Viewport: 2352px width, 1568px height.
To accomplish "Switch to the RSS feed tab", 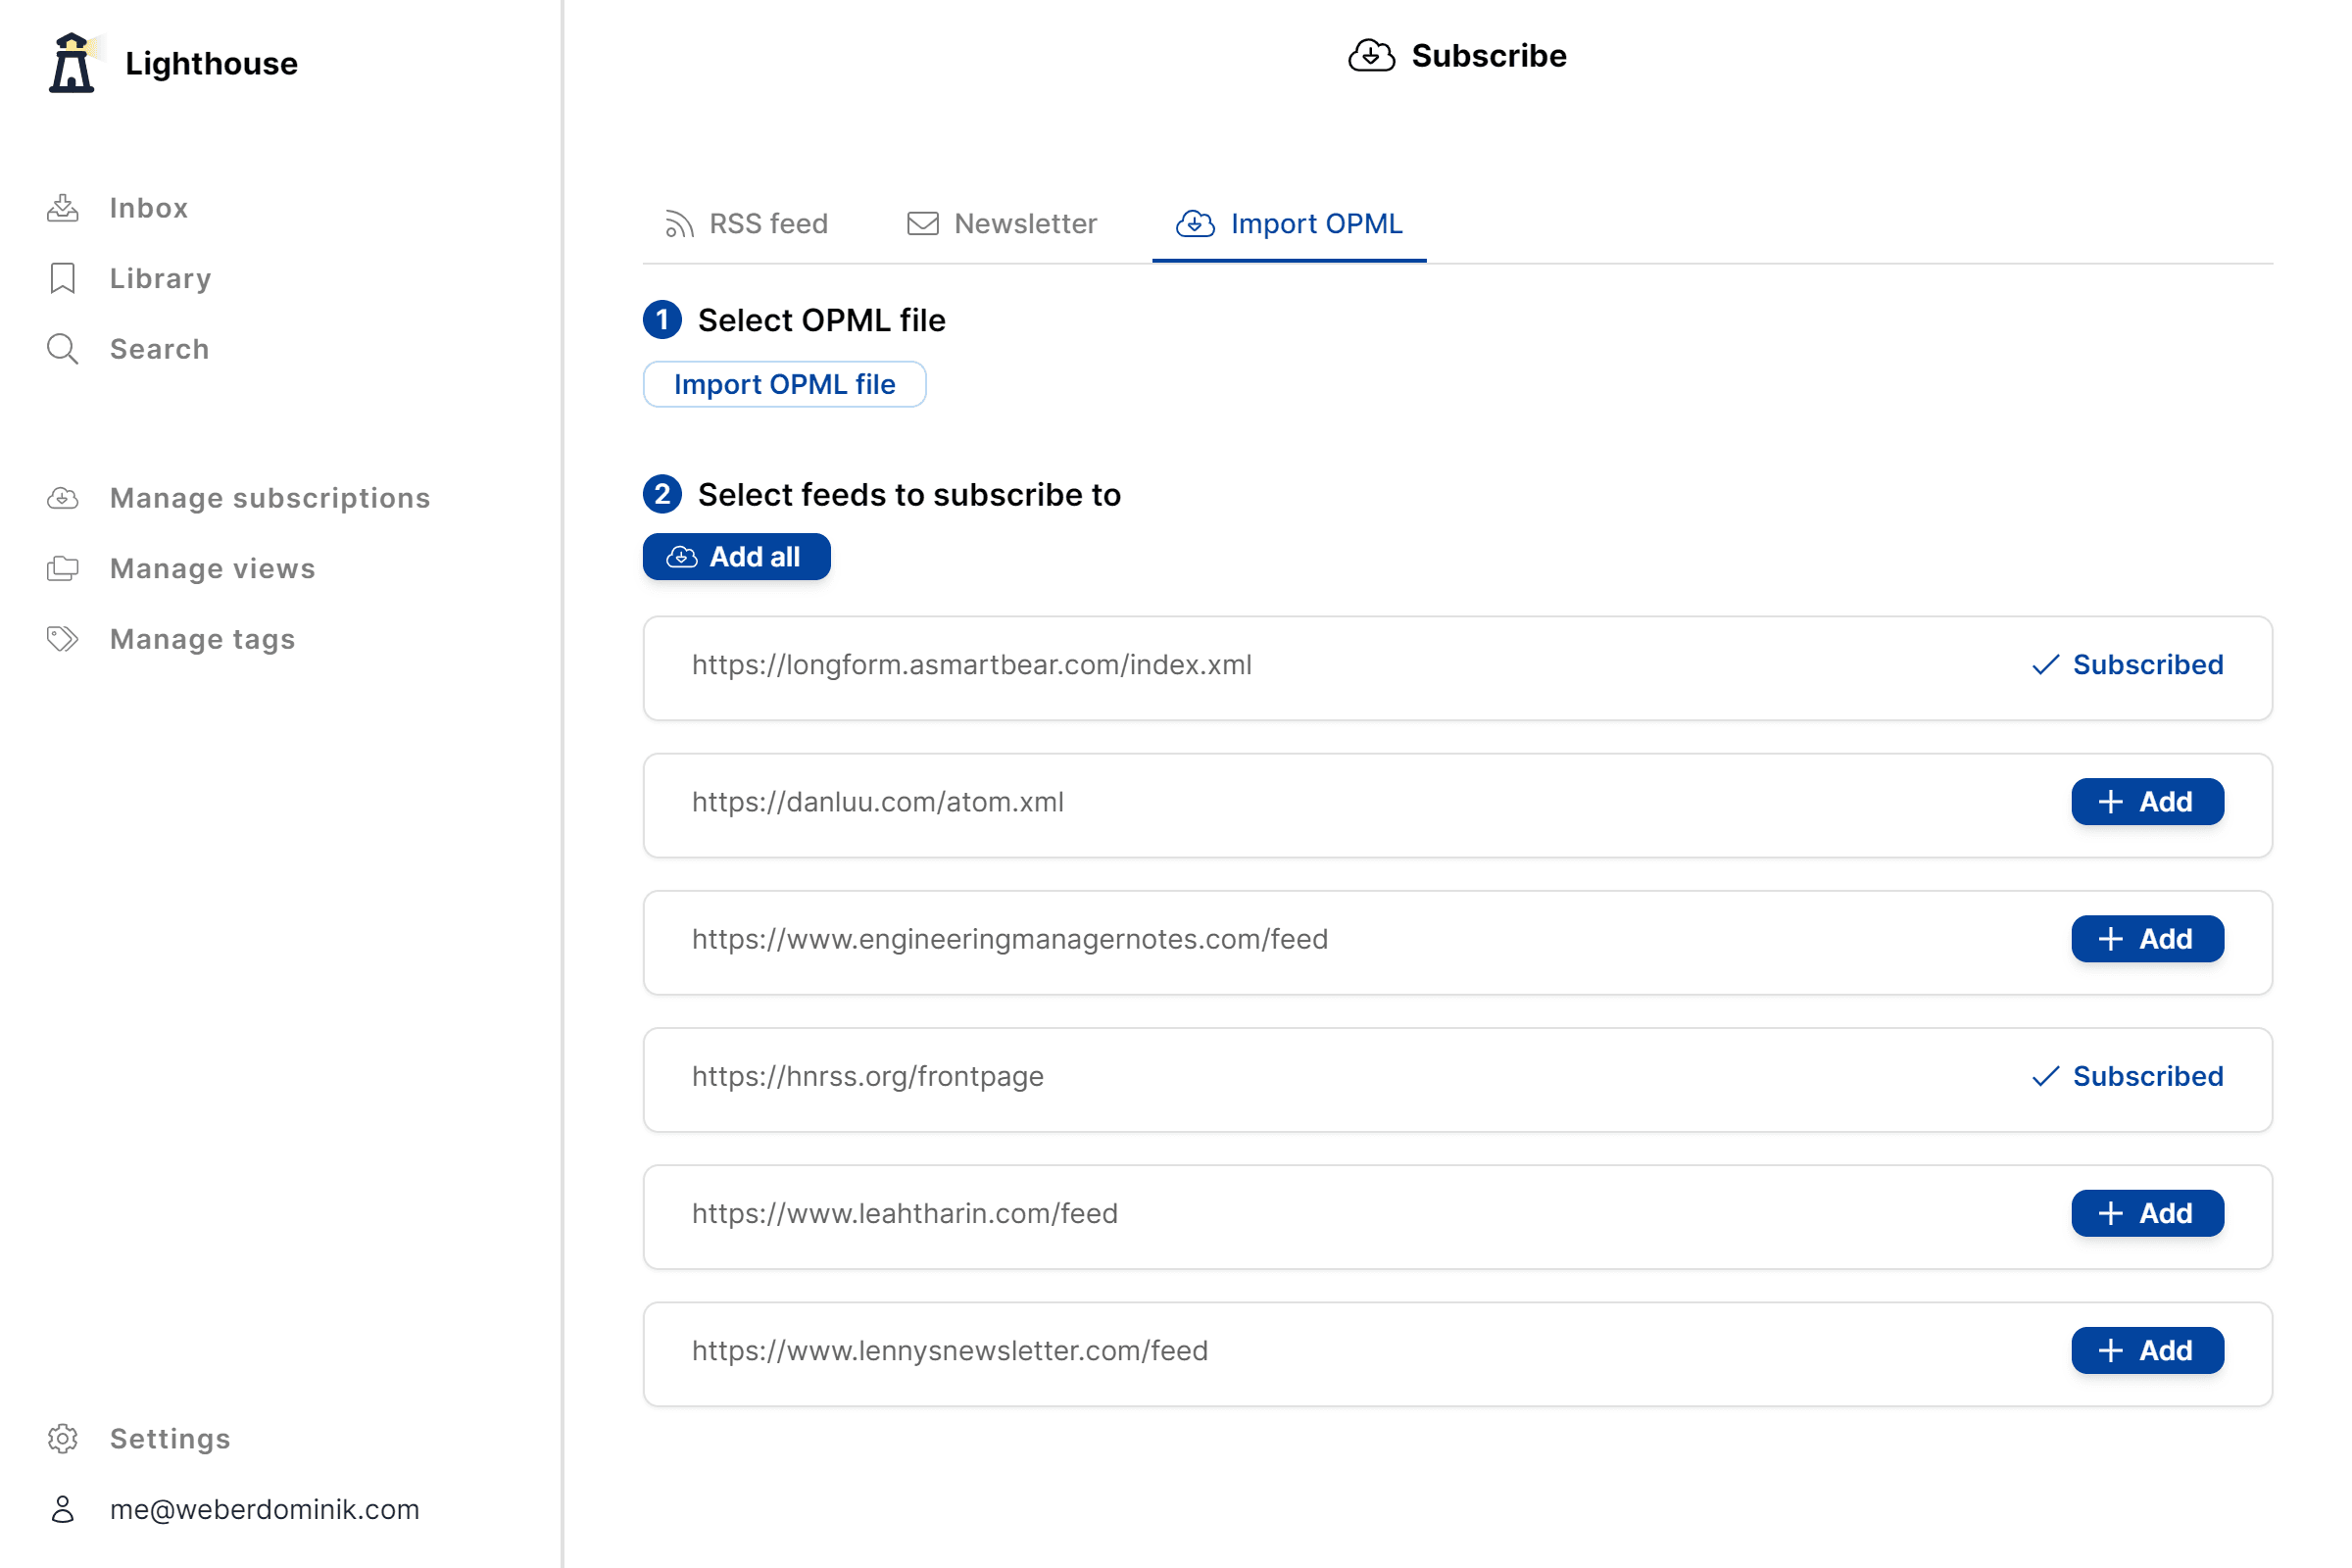I will point(747,224).
